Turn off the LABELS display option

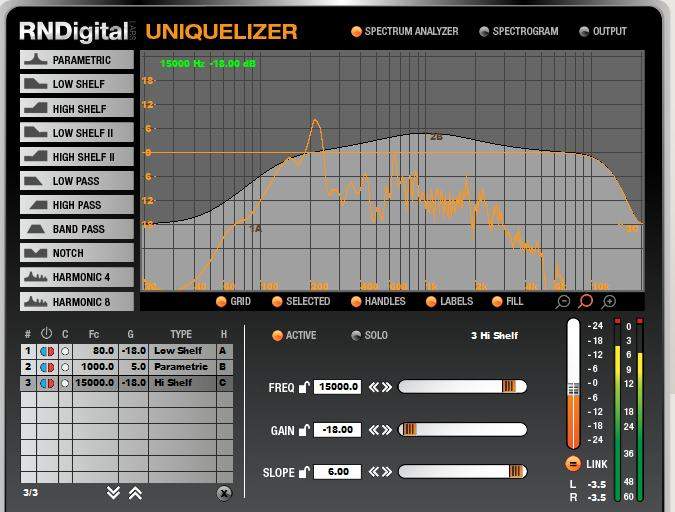432,301
